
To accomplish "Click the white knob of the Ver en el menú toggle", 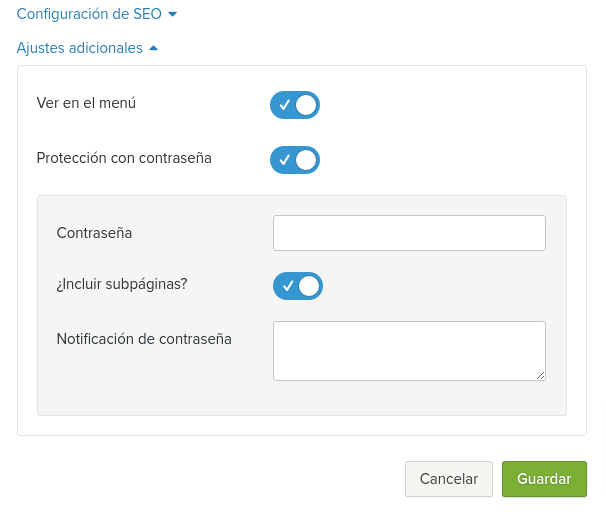I will 306,105.
